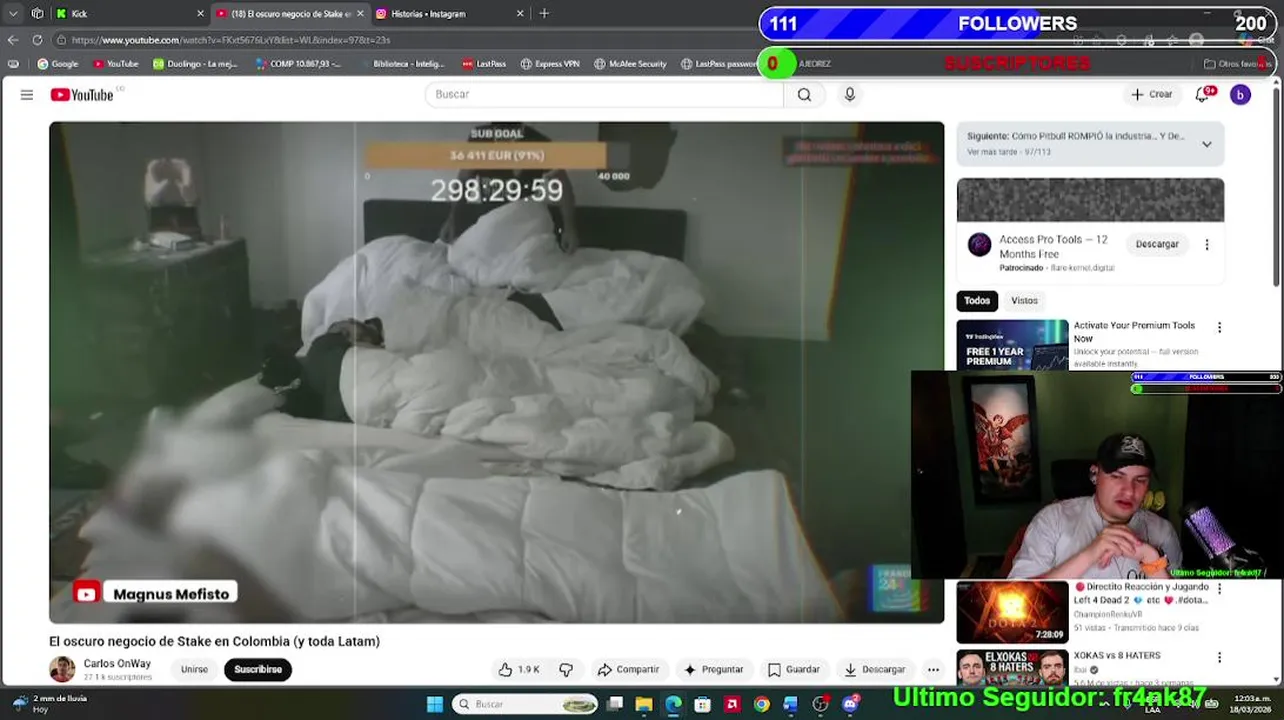Open File Explorer from taskbar

pos(644,704)
